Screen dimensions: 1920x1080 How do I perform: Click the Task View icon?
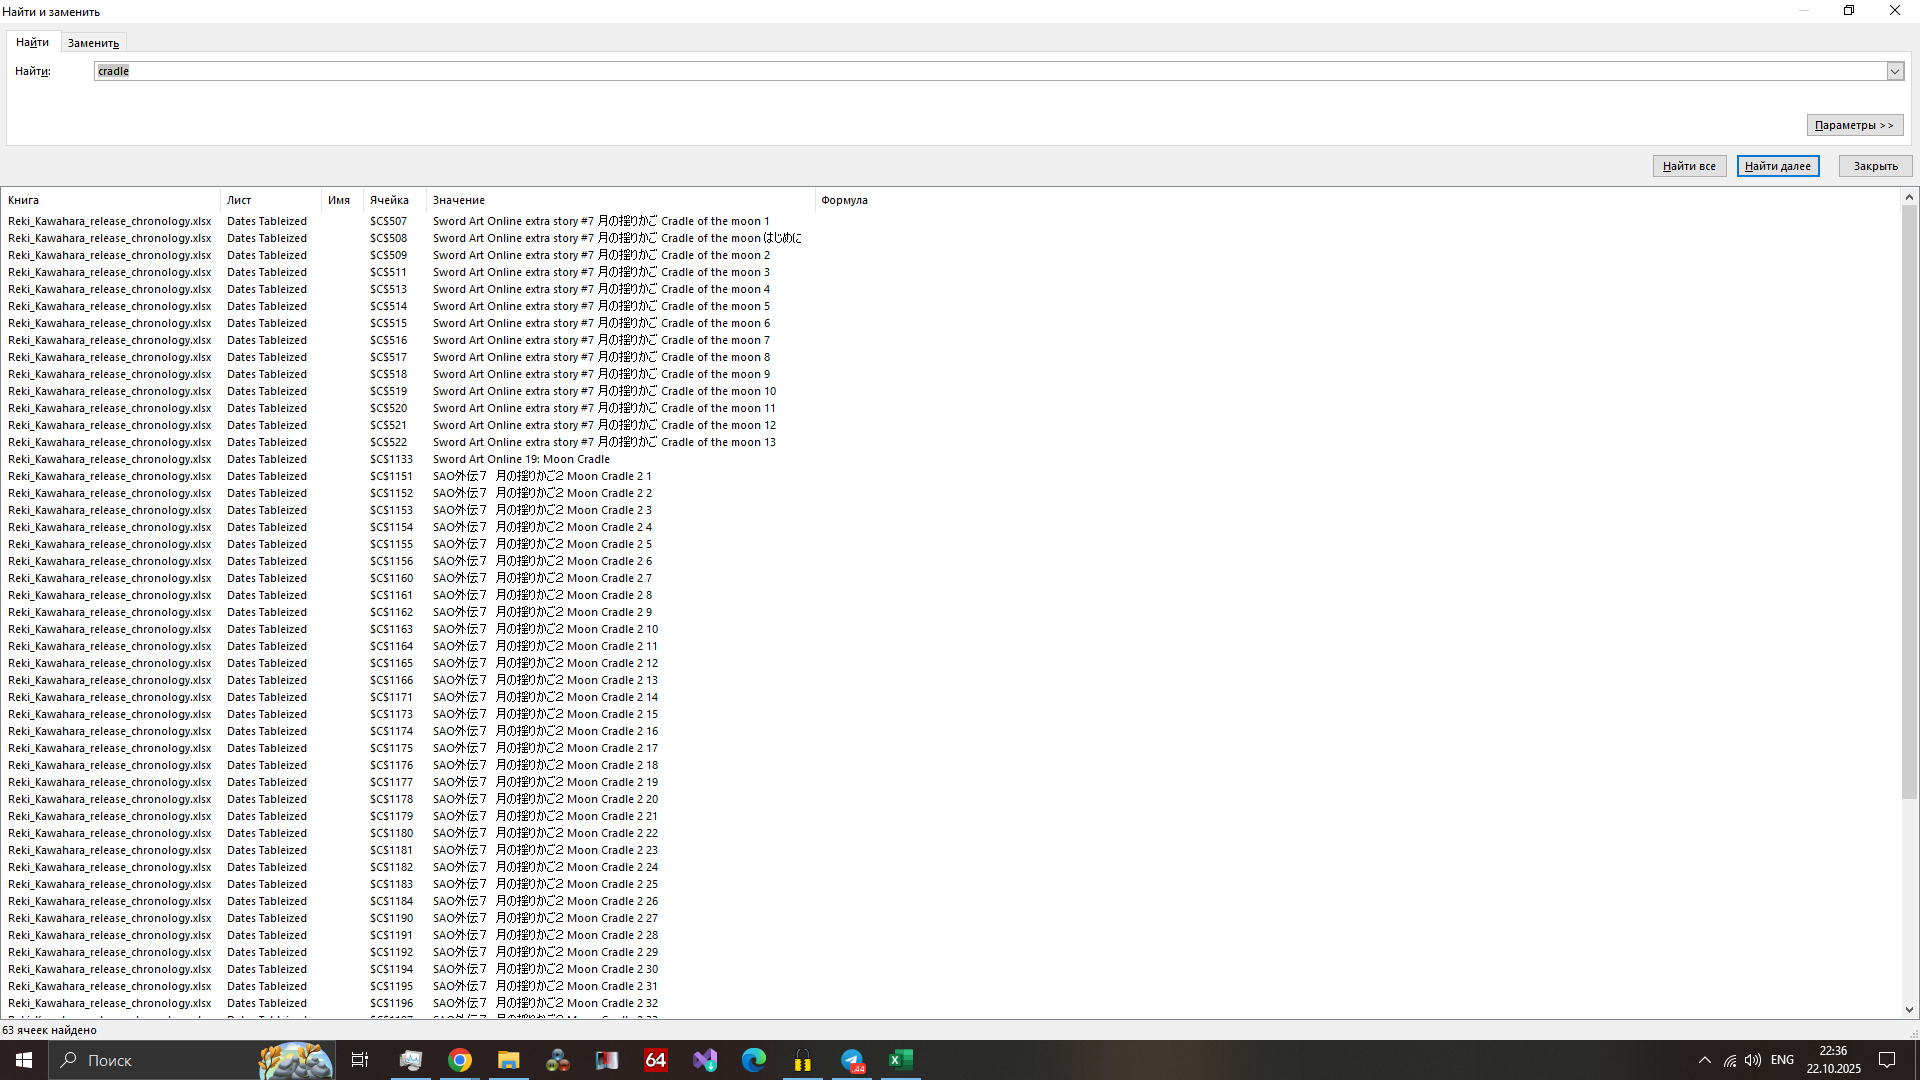pos(360,1060)
